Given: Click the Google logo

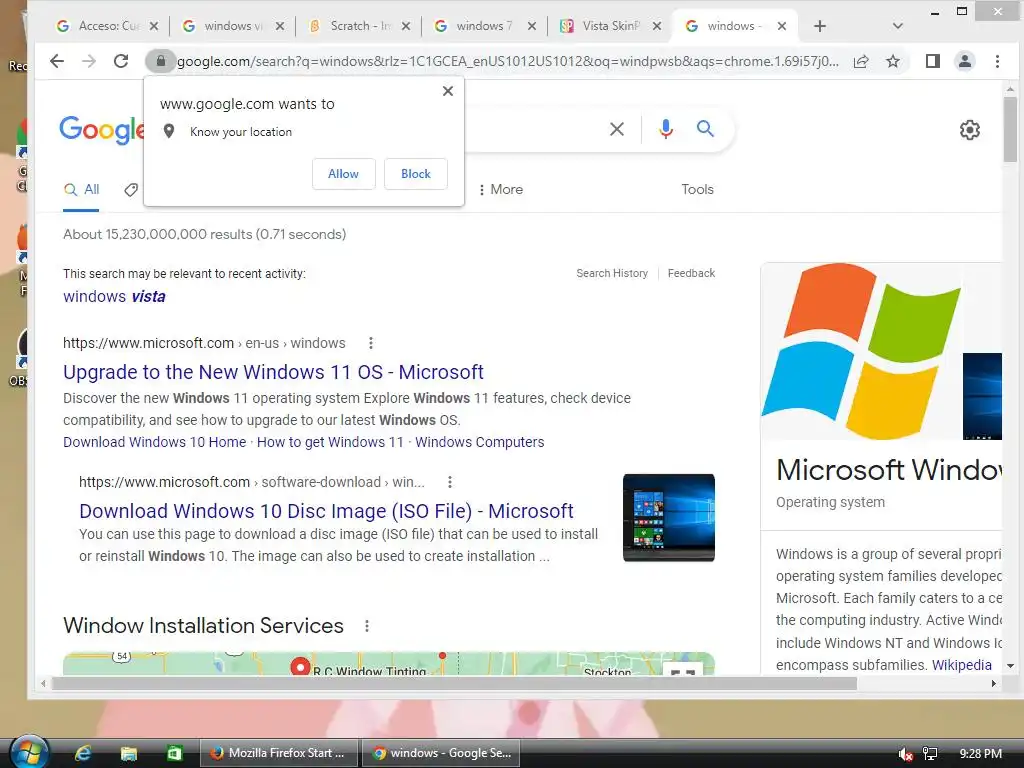Looking at the screenshot, I should (101, 129).
